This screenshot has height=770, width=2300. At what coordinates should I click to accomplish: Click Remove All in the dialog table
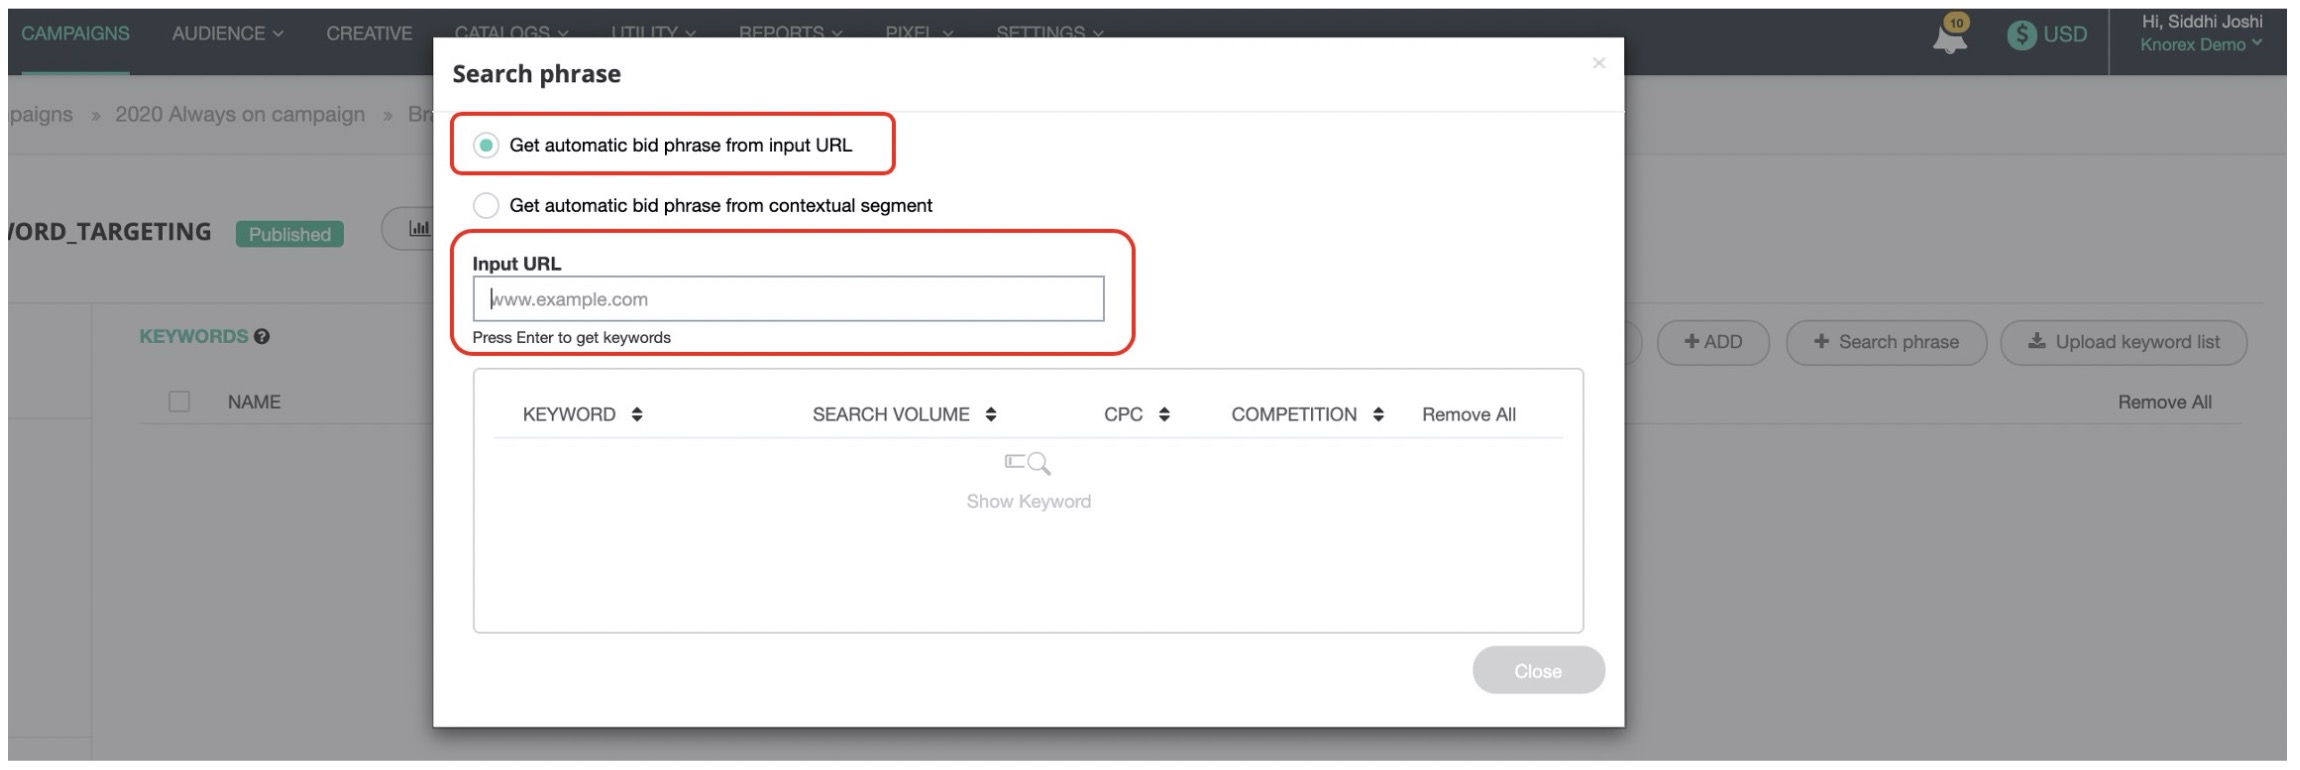point(1468,415)
